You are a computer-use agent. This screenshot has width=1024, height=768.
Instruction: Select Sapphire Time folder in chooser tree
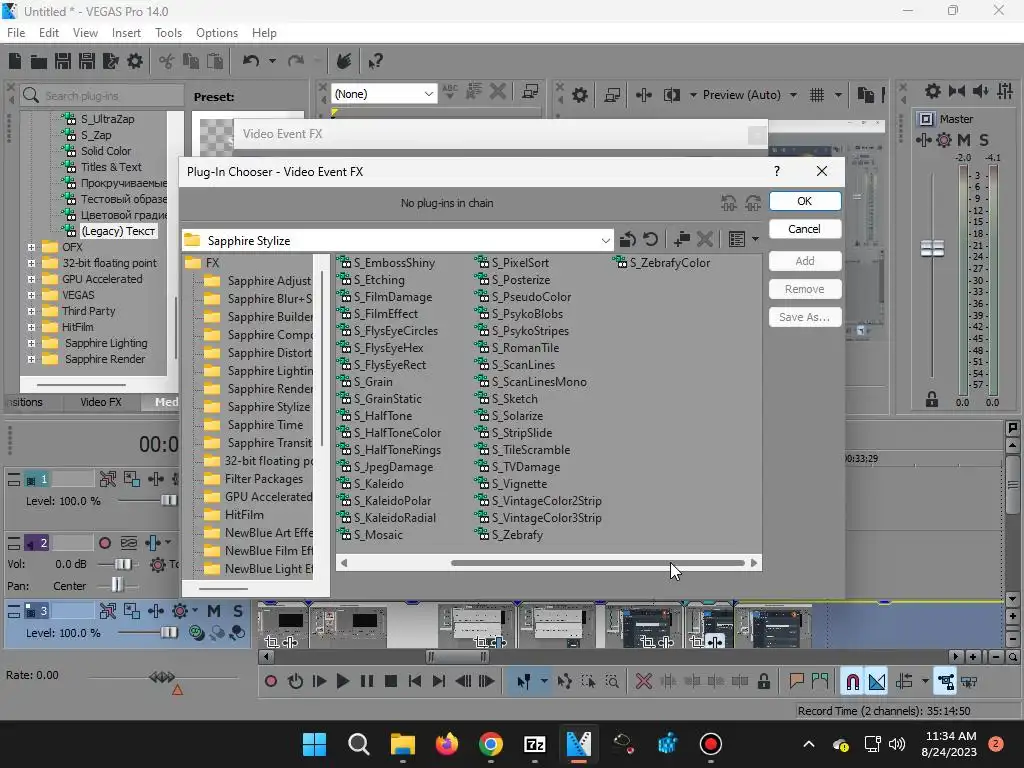click(x=264, y=425)
